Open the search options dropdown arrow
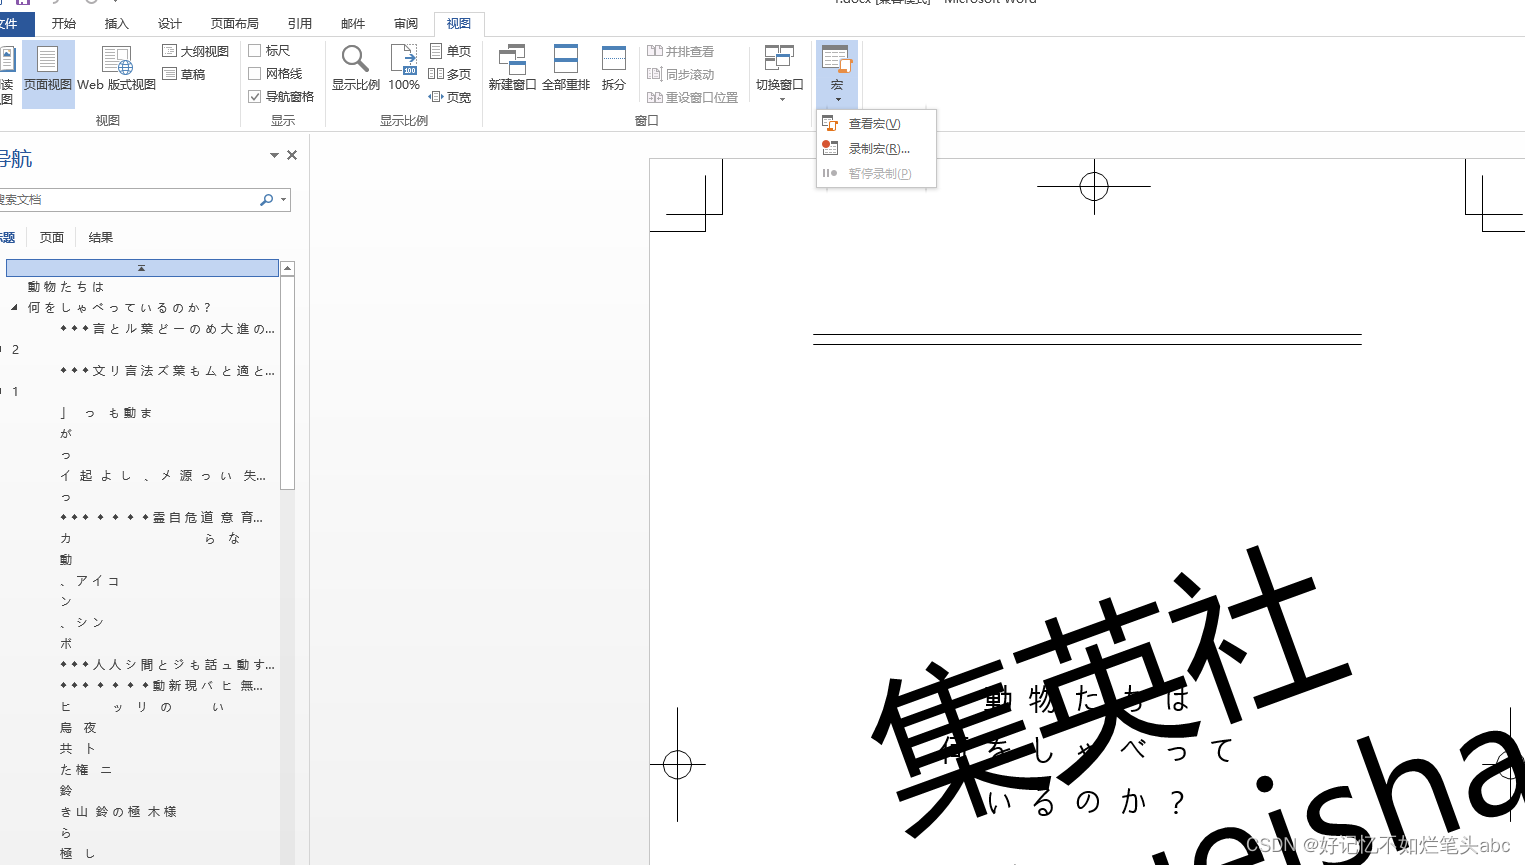Image resolution: width=1525 pixels, height=865 pixels. point(284,200)
